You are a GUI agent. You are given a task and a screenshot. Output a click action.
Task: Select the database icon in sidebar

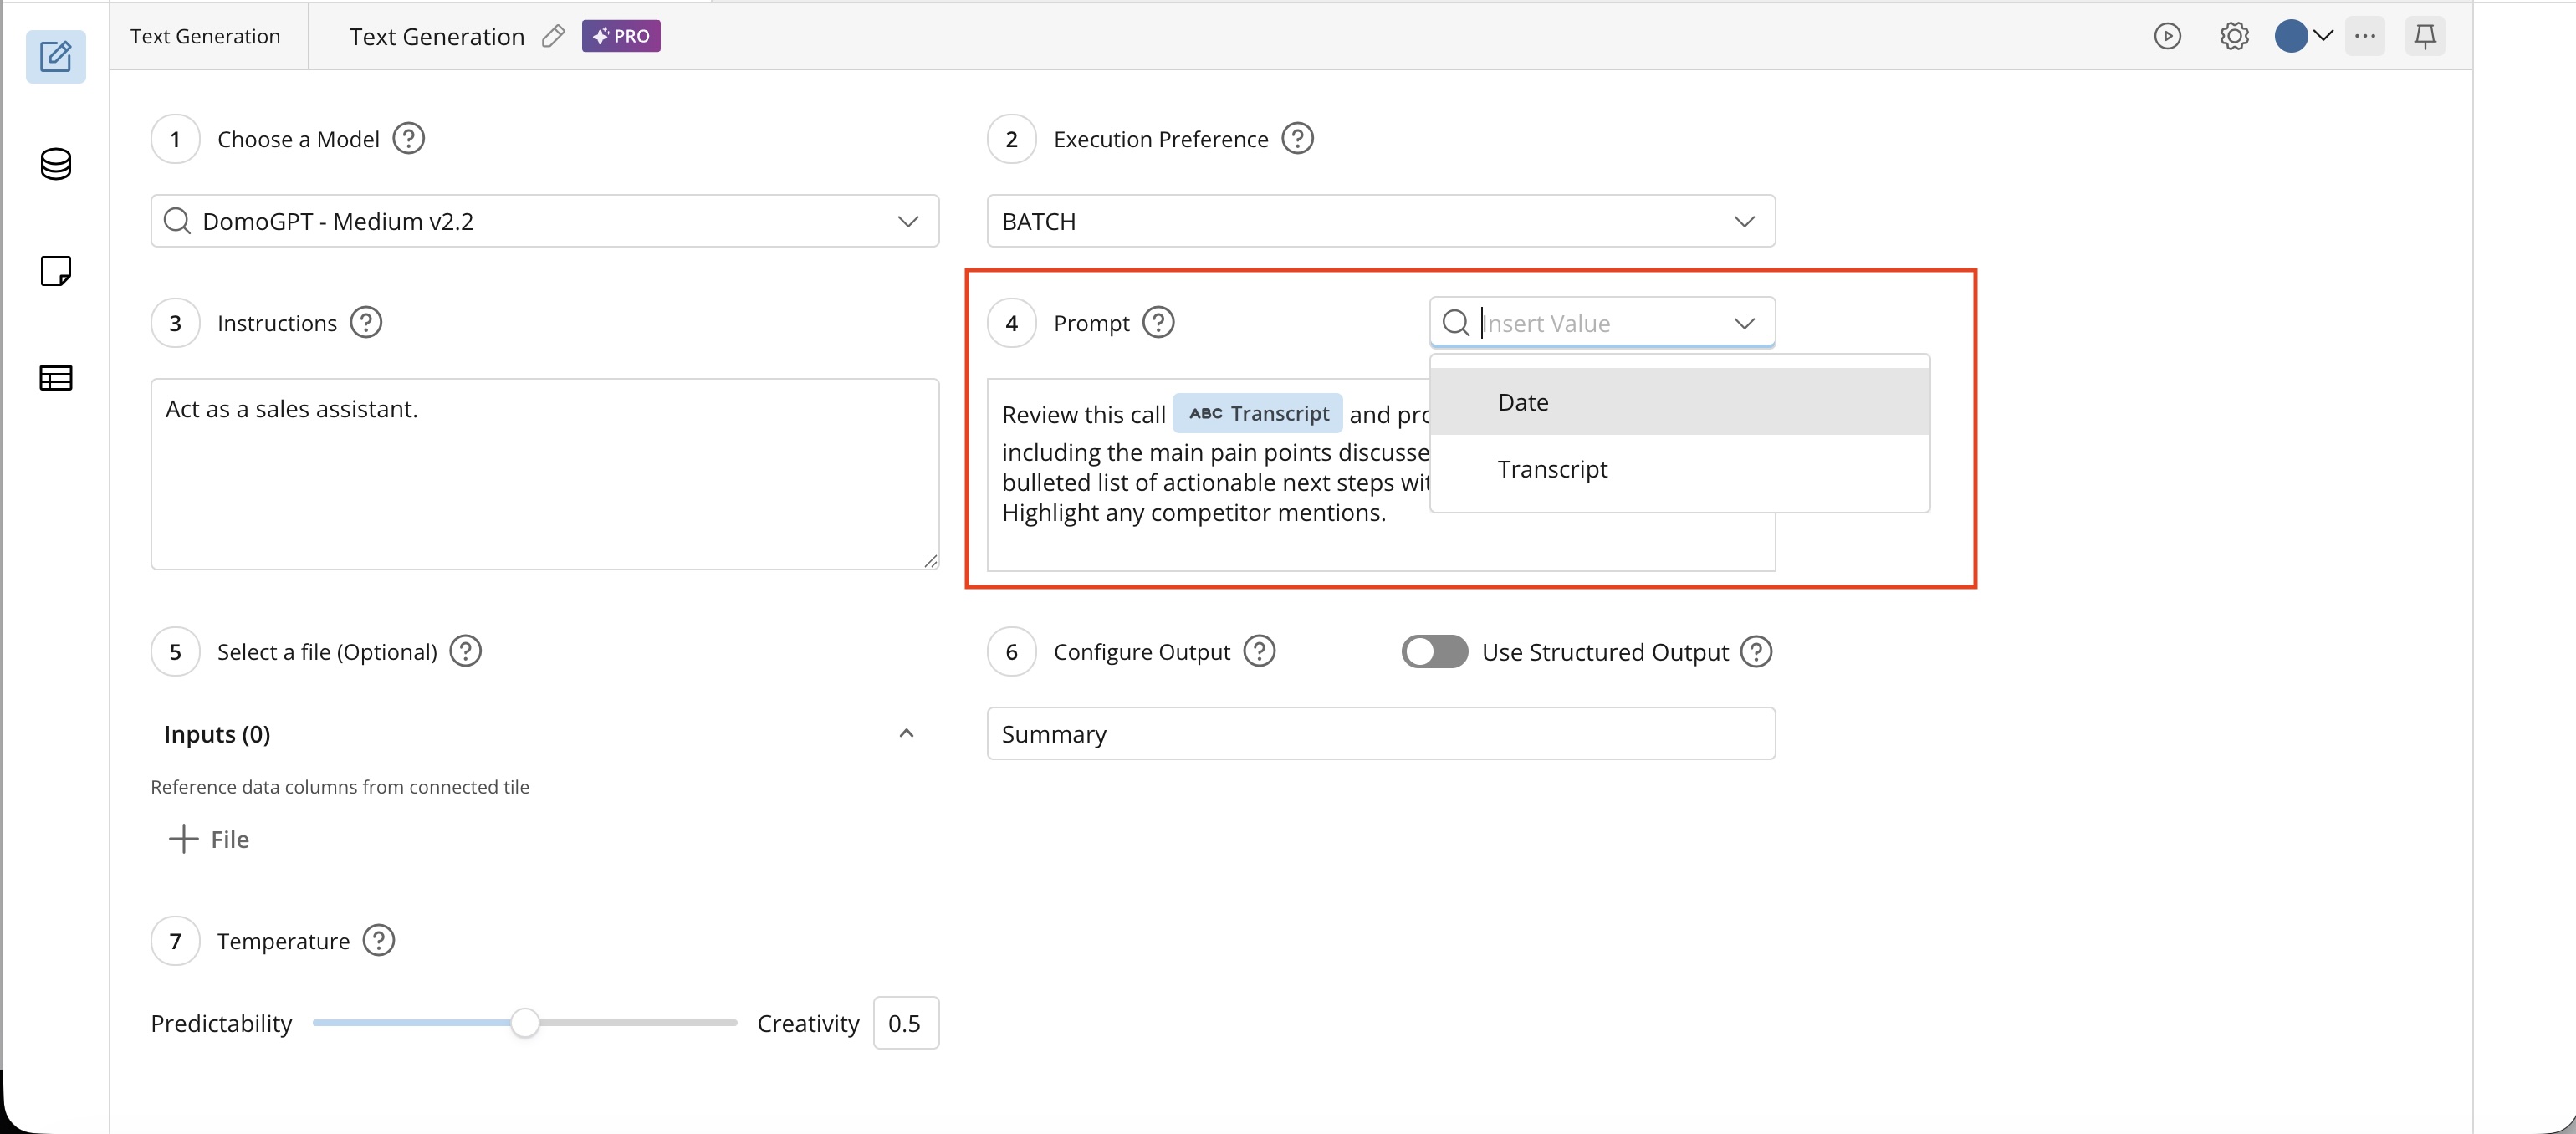coord(56,164)
